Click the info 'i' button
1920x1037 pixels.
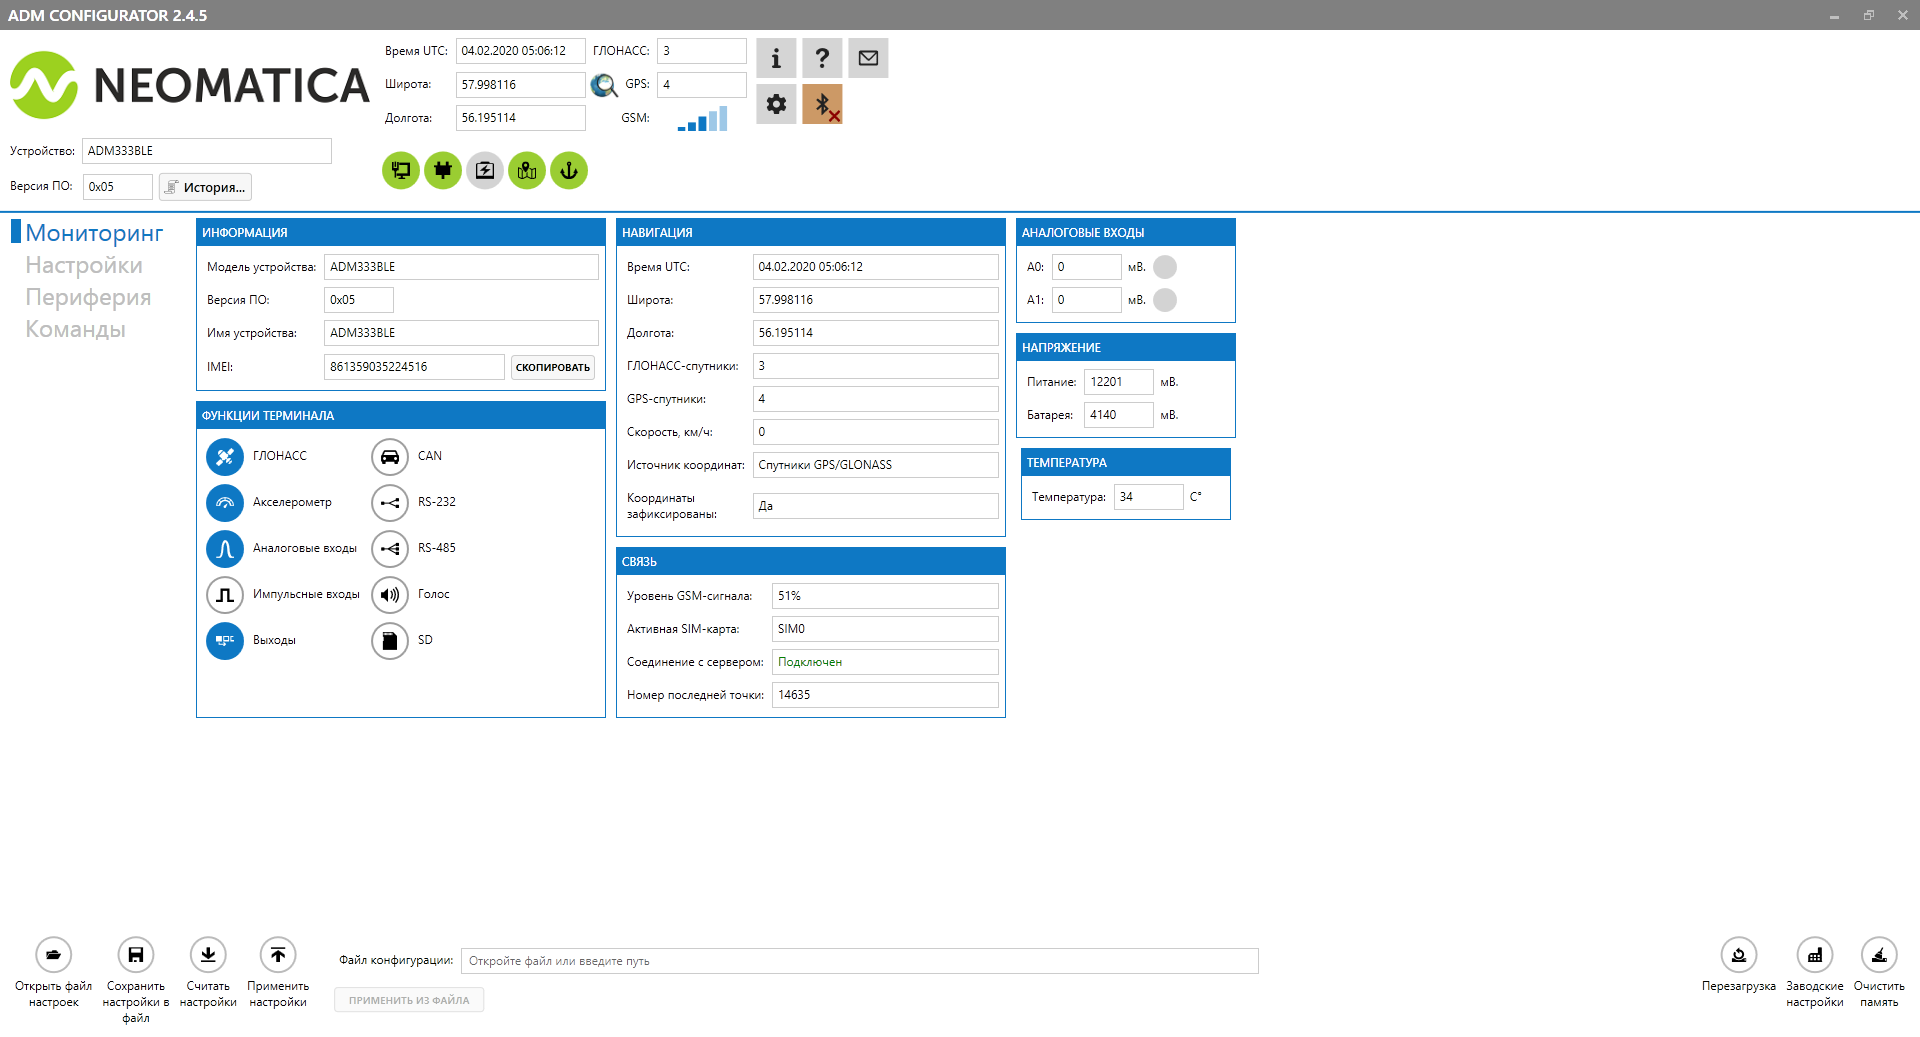coord(776,58)
